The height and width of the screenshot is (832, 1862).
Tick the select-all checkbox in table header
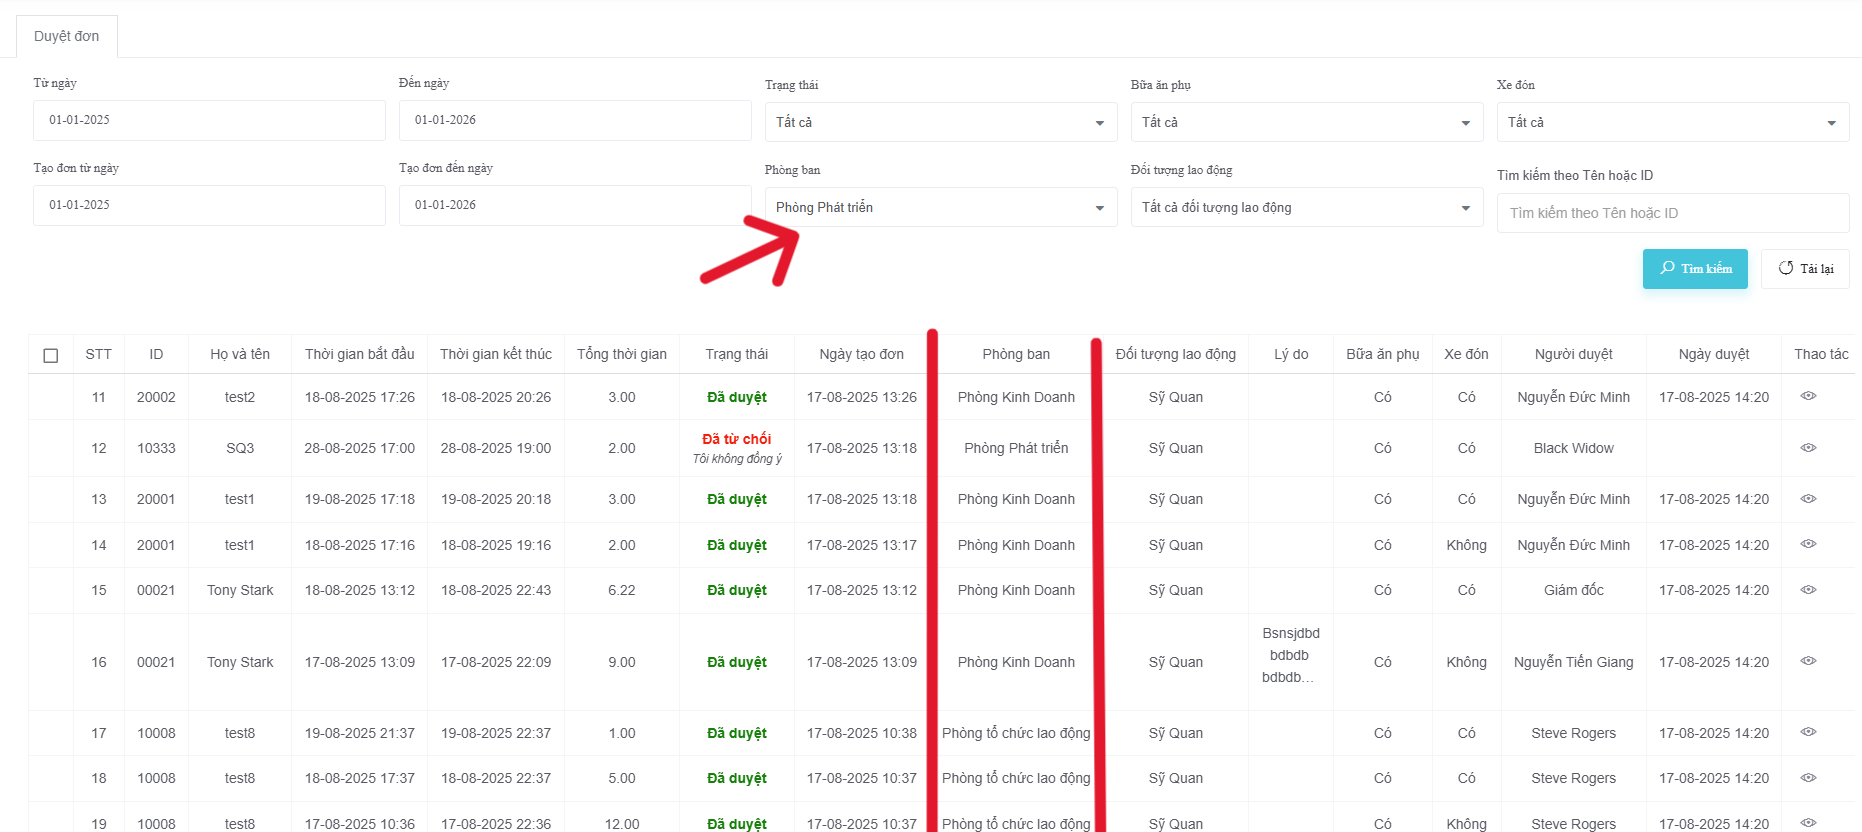[51, 355]
